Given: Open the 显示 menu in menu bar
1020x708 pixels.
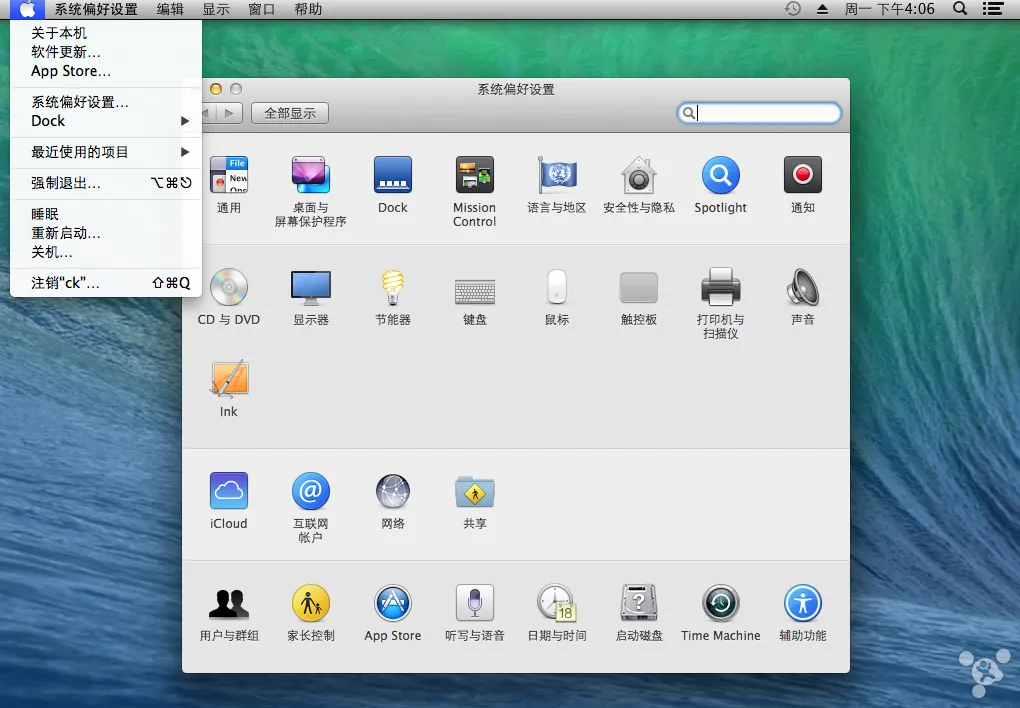Looking at the screenshot, I should click(215, 9).
